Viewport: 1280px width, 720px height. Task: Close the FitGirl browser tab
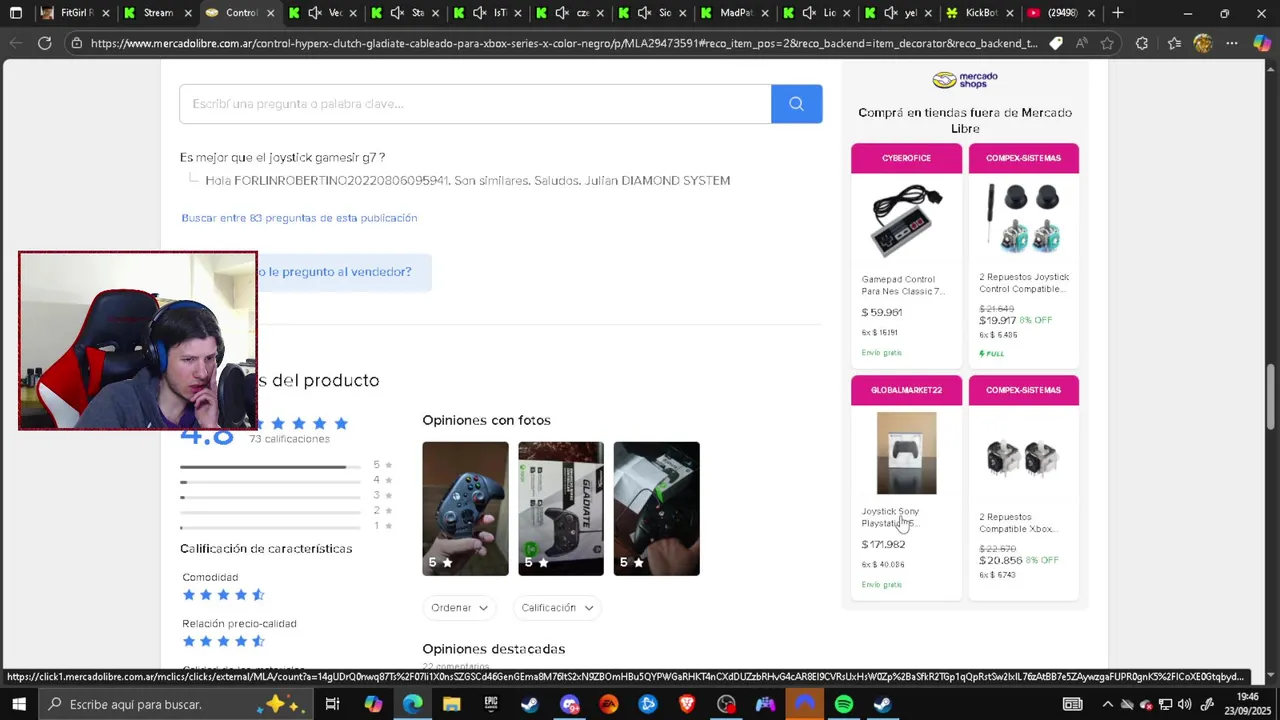[x=105, y=13]
